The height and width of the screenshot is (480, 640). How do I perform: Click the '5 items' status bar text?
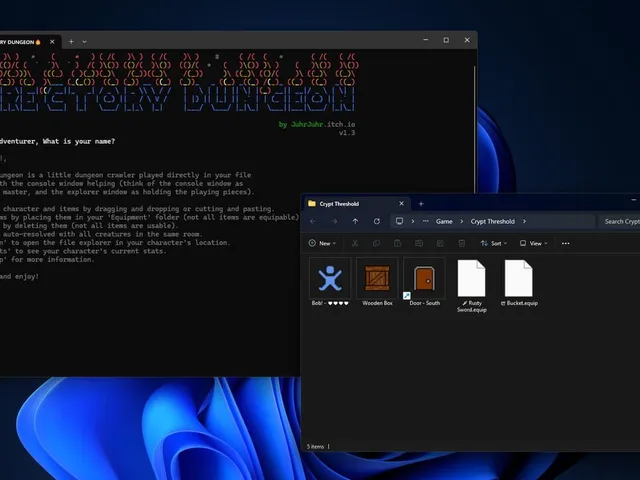[x=316, y=447]
